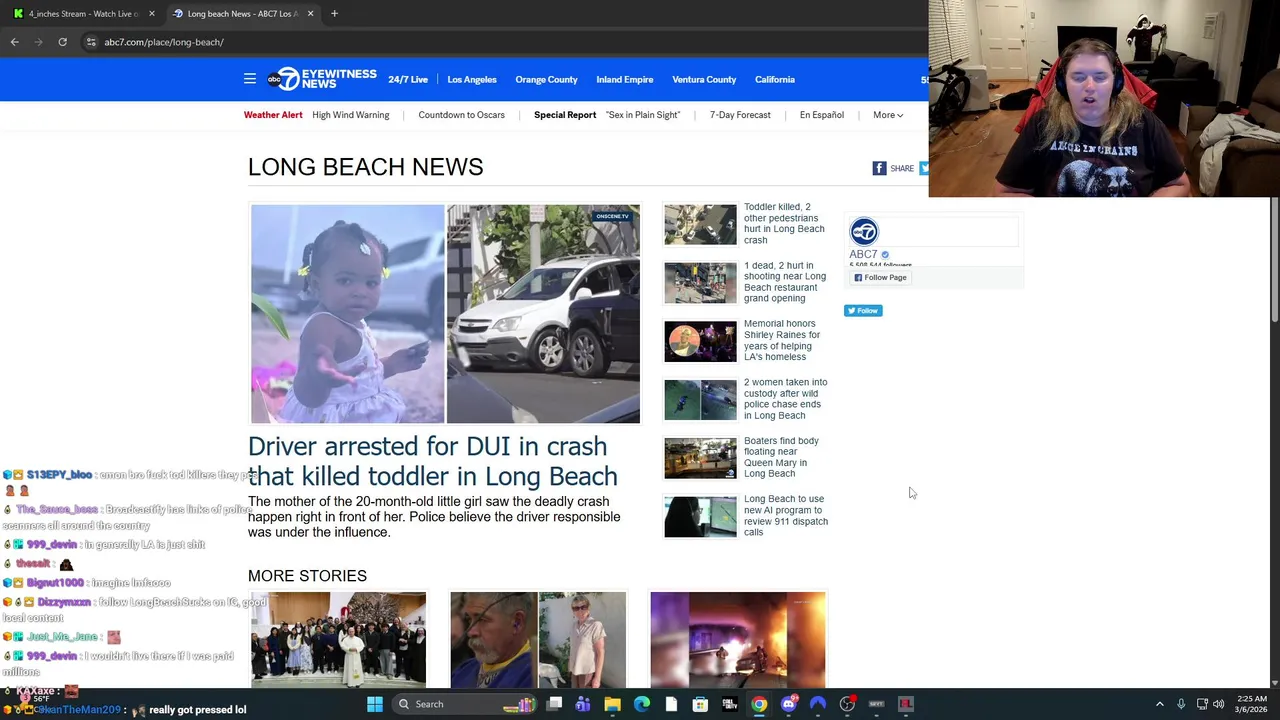Open network settings in system tray

[1202, 704]
